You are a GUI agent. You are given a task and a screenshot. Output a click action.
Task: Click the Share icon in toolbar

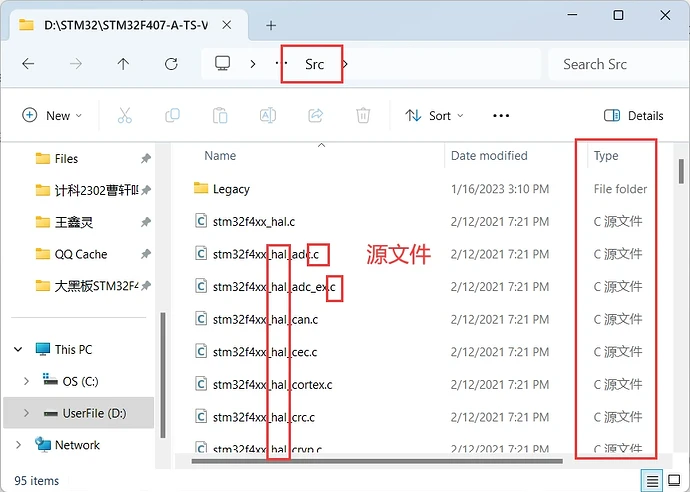pyautogui.click(x=316, y=115)
